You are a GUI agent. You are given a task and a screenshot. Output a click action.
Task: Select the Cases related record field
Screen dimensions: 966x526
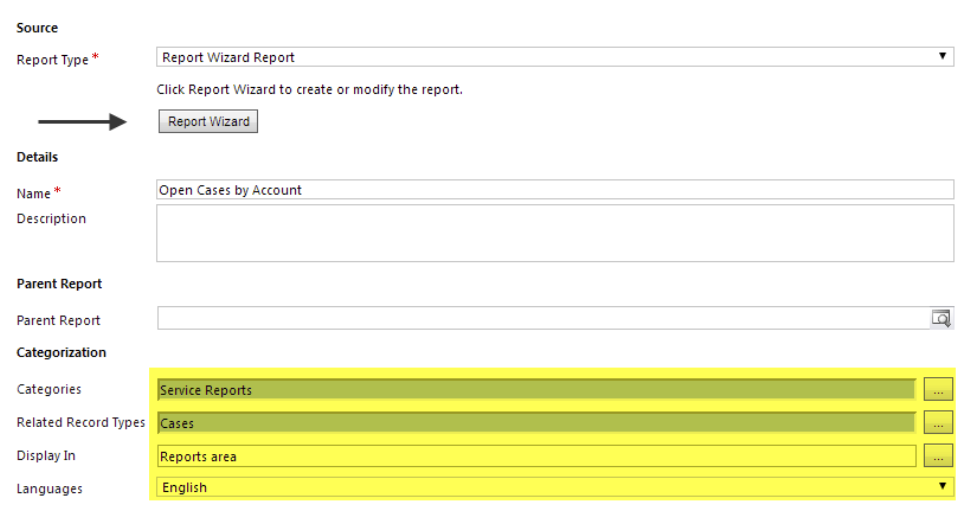537,423
